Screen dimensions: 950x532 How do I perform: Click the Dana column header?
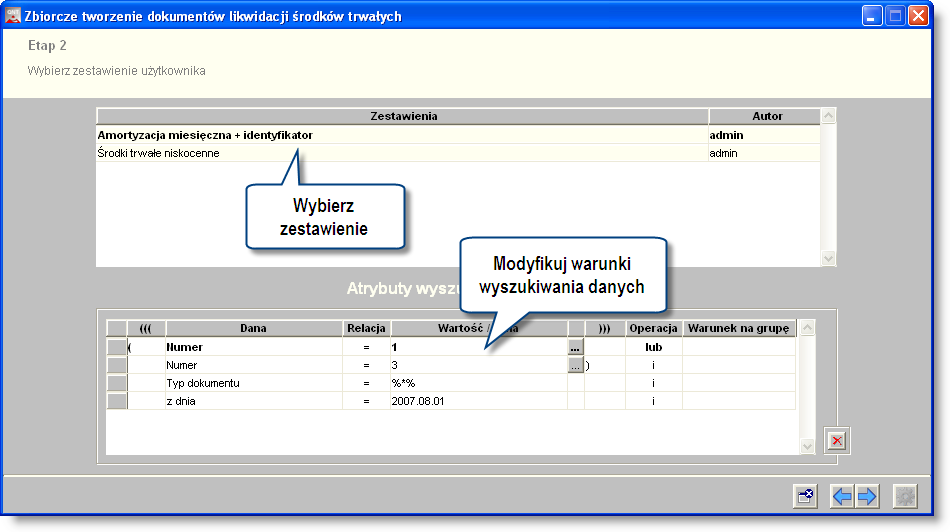click(253, 328)
